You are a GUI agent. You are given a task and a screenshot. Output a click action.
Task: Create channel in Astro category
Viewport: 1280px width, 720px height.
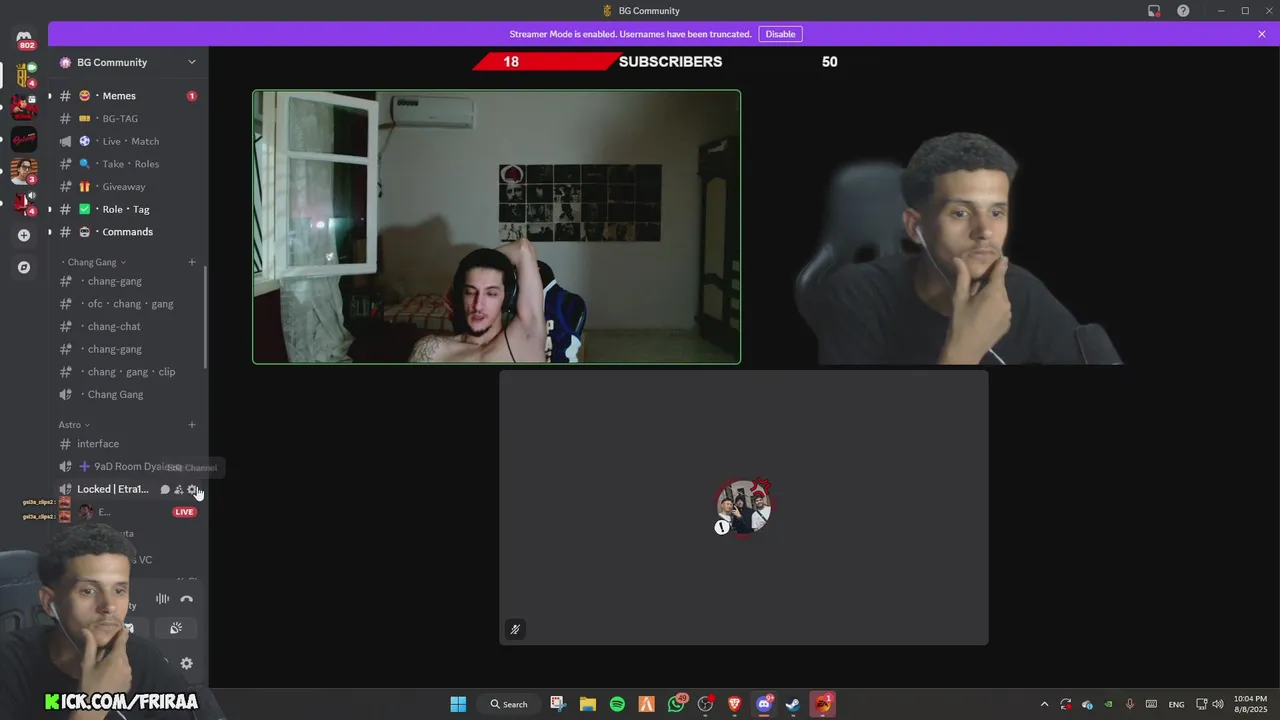192,425
